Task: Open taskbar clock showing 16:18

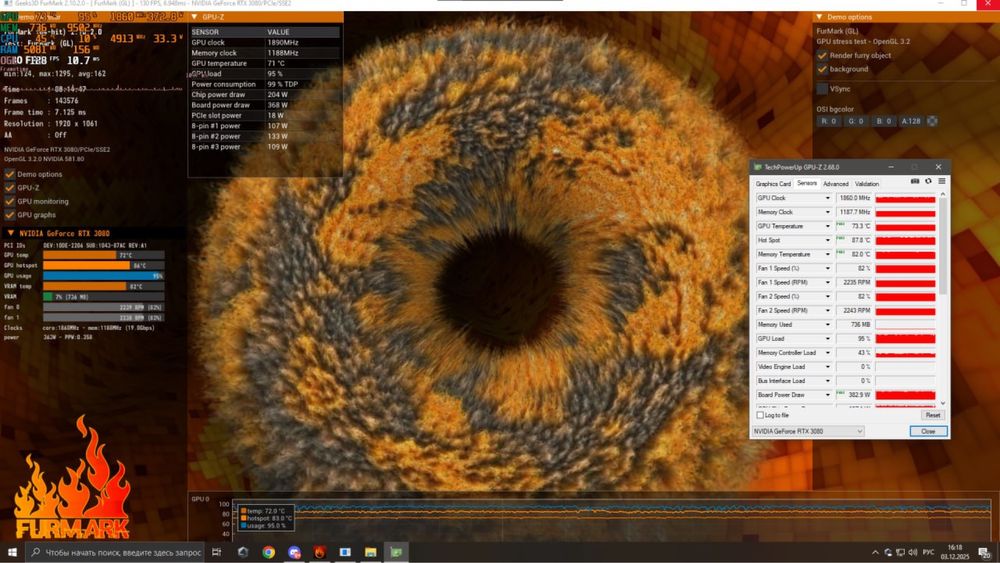Action: point(955,552)
